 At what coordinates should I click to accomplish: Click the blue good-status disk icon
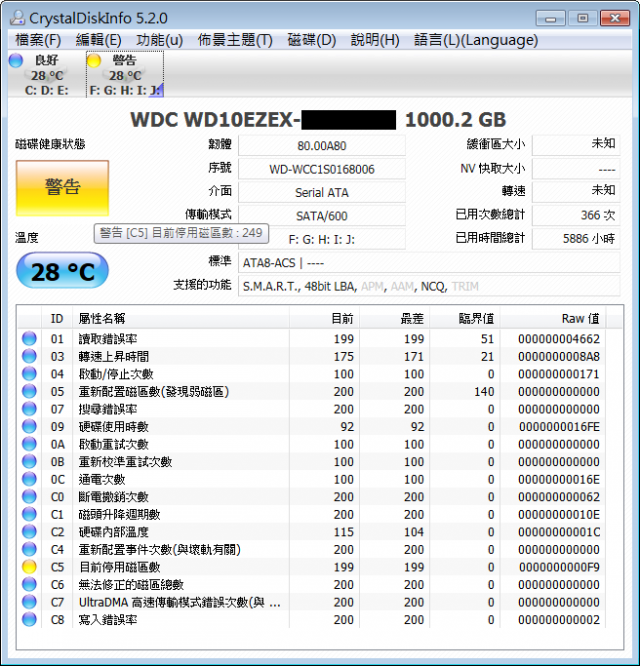16,60
